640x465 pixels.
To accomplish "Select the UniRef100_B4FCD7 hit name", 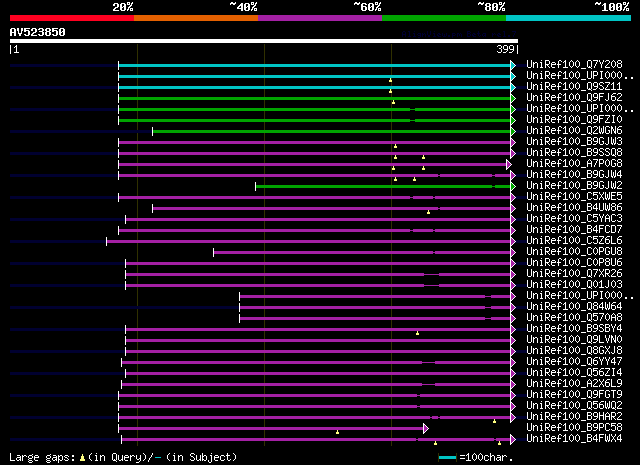I will point(574,230).
